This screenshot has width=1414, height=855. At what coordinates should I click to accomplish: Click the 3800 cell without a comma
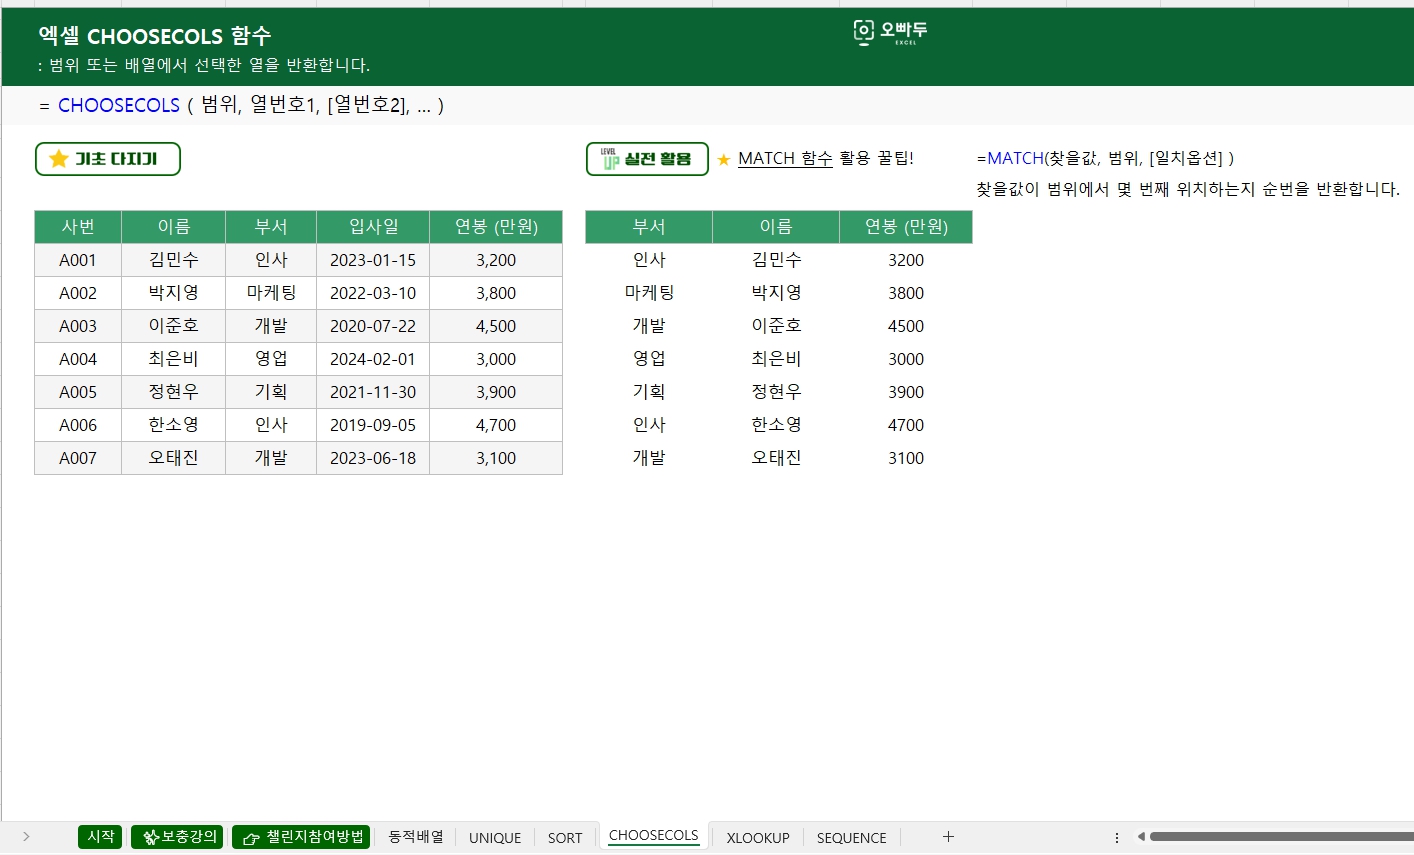coord(906,293)
